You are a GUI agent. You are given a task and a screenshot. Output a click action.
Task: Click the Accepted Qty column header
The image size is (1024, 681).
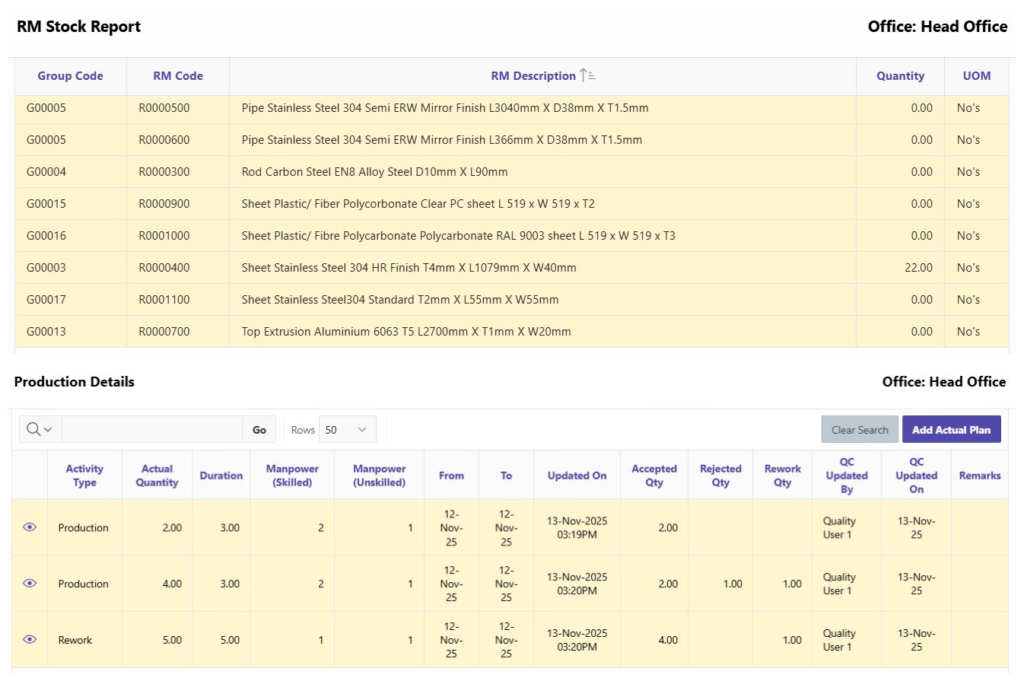point(654,475)
